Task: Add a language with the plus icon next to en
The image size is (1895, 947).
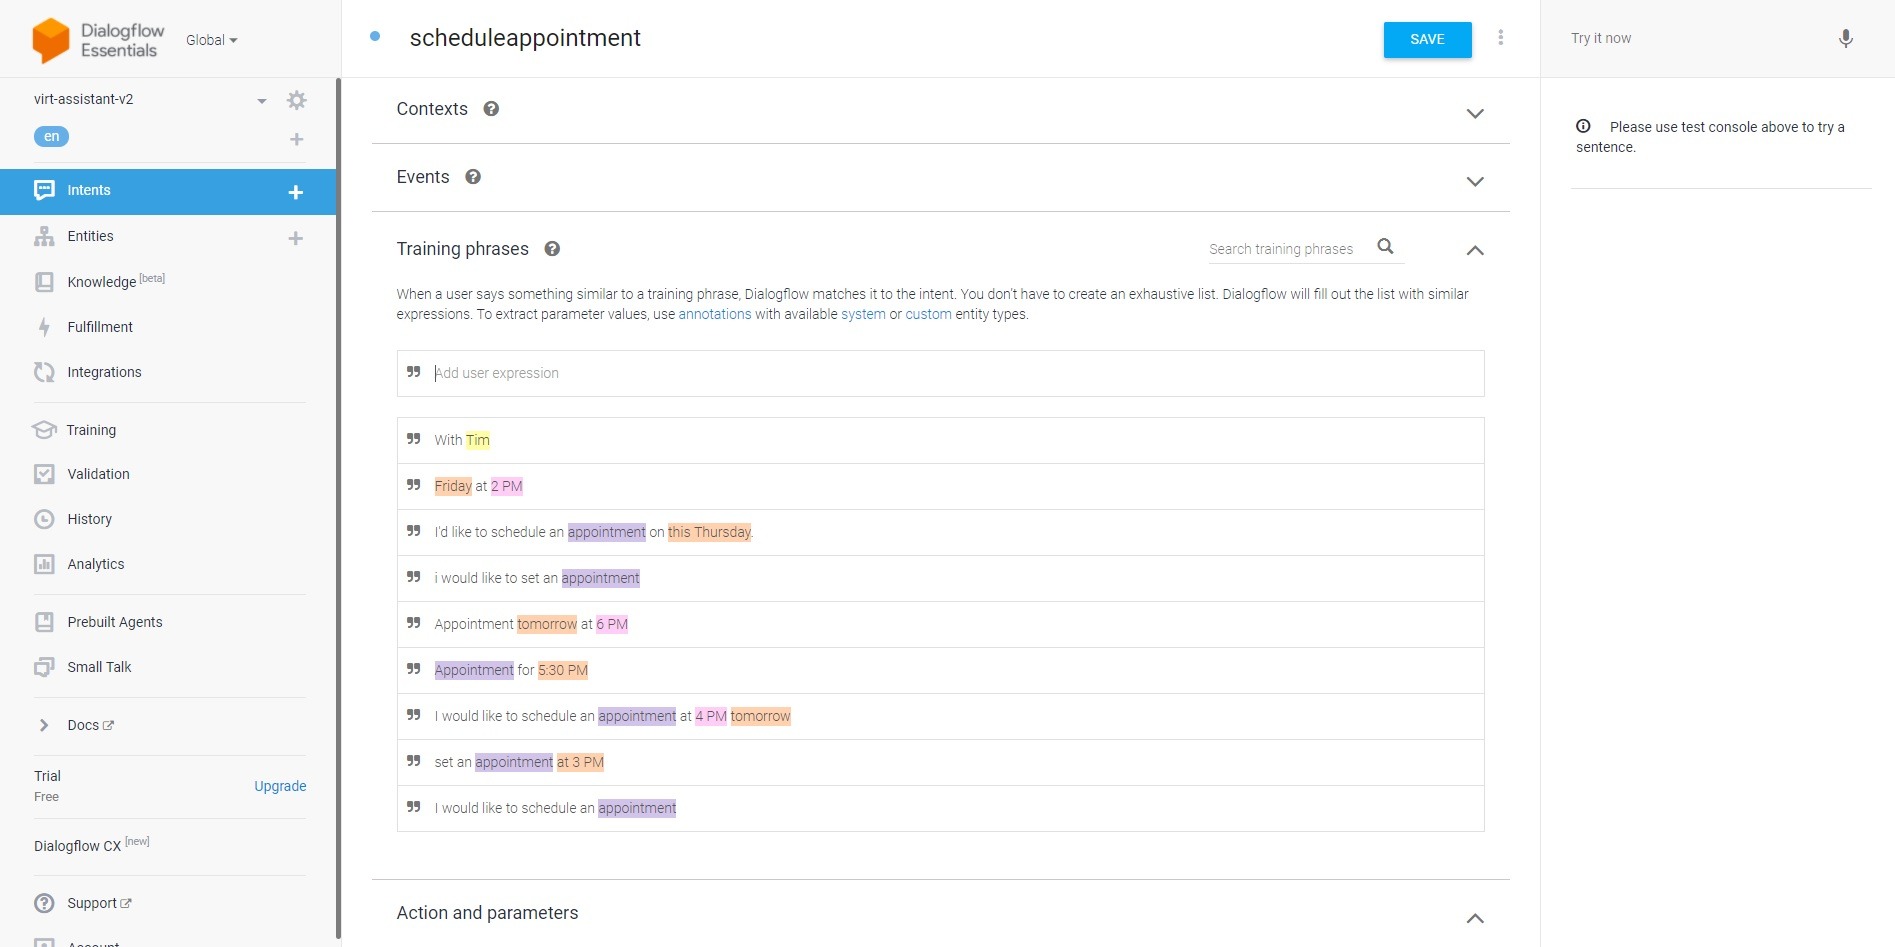Action: (x=296, y=139)
